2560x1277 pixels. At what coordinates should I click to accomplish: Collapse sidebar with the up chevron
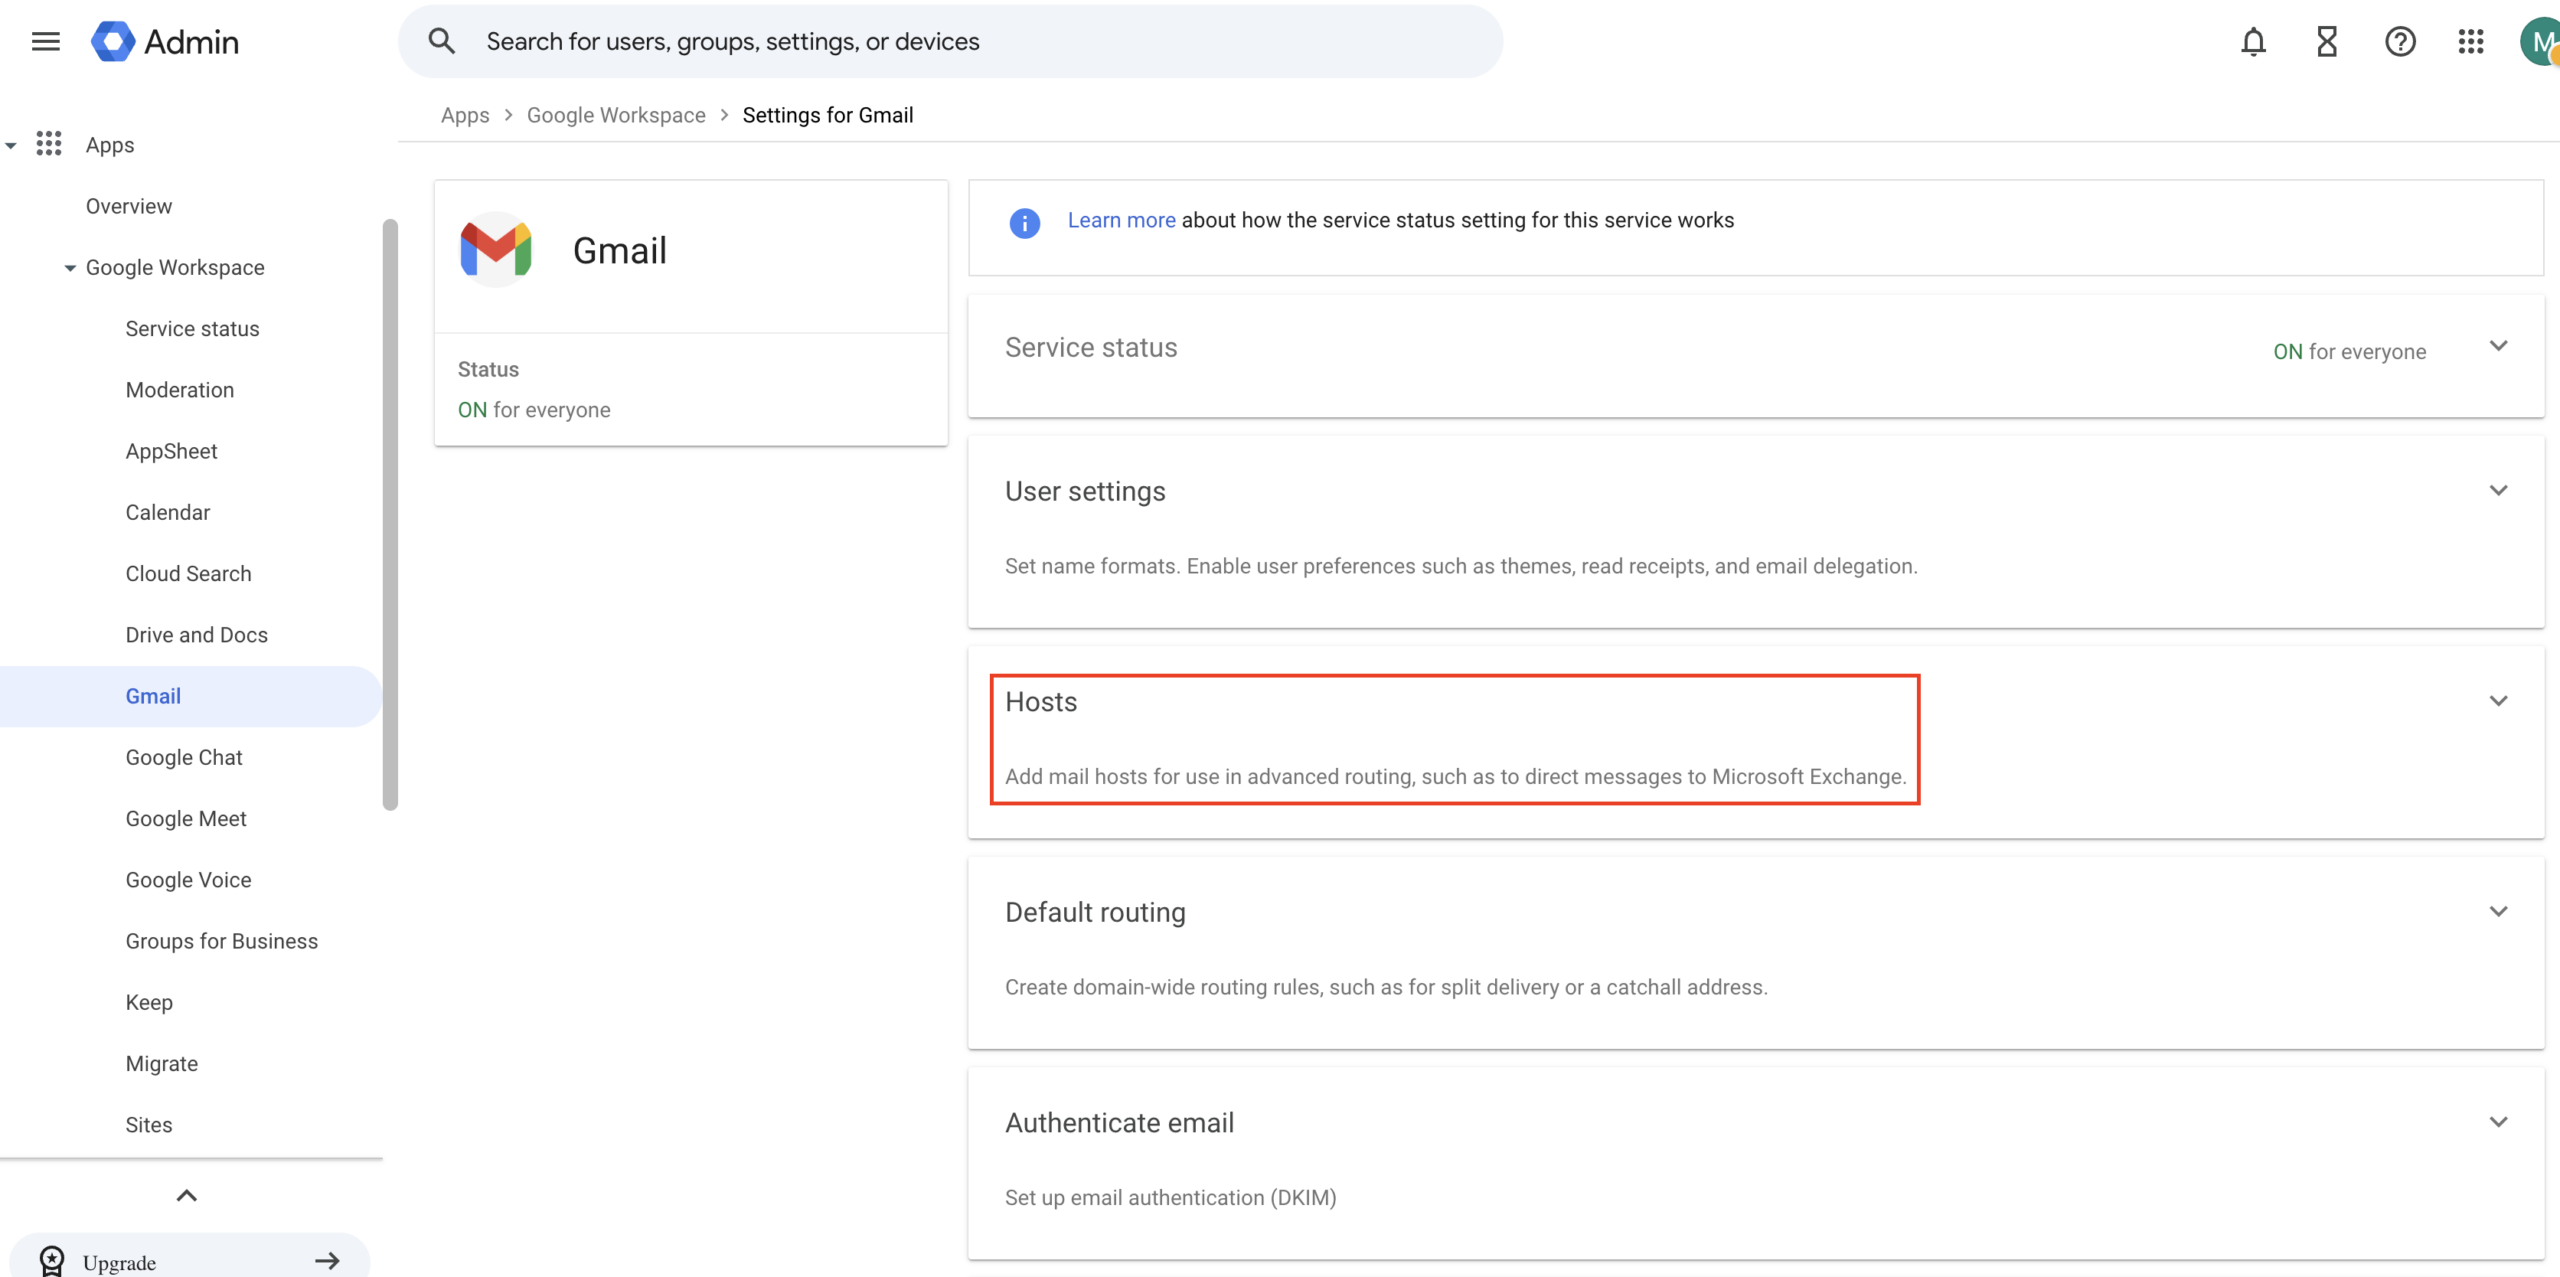pyautogui.click(x=186, y=1196)
